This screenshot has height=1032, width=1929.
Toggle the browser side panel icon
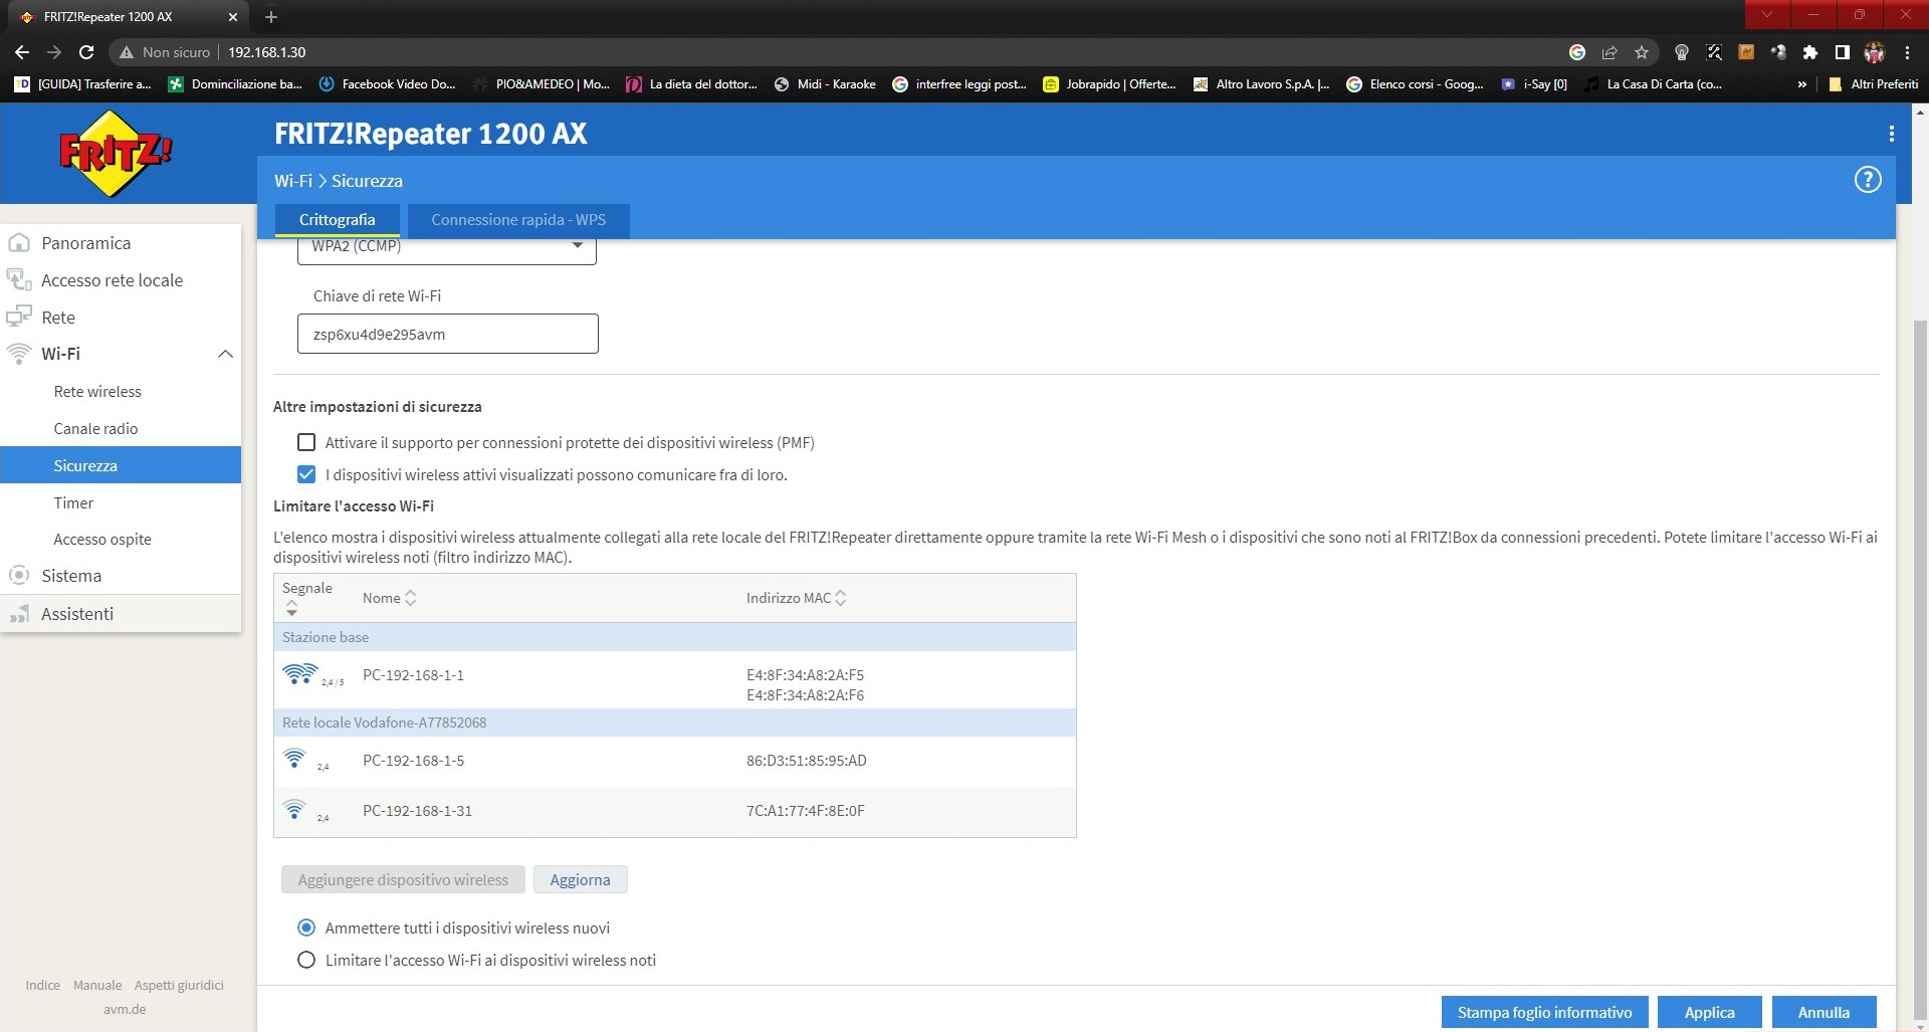click(1842, 52)
